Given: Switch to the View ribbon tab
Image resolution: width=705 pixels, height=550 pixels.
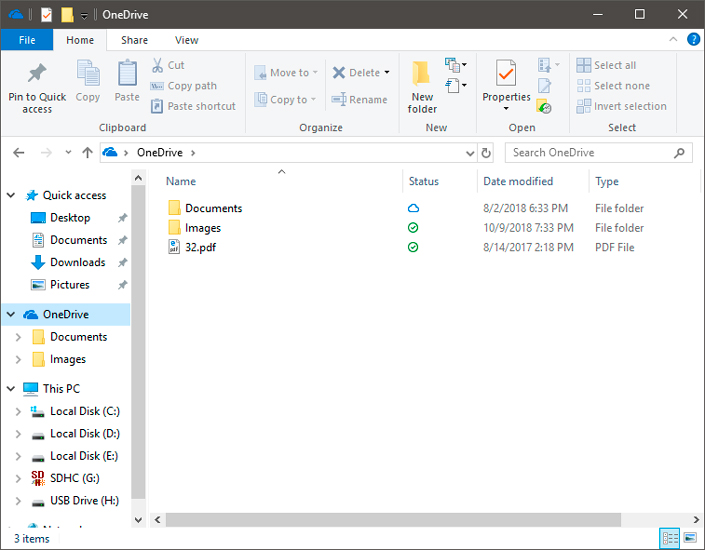Looking at the screenshot, I should click(187, 40).
